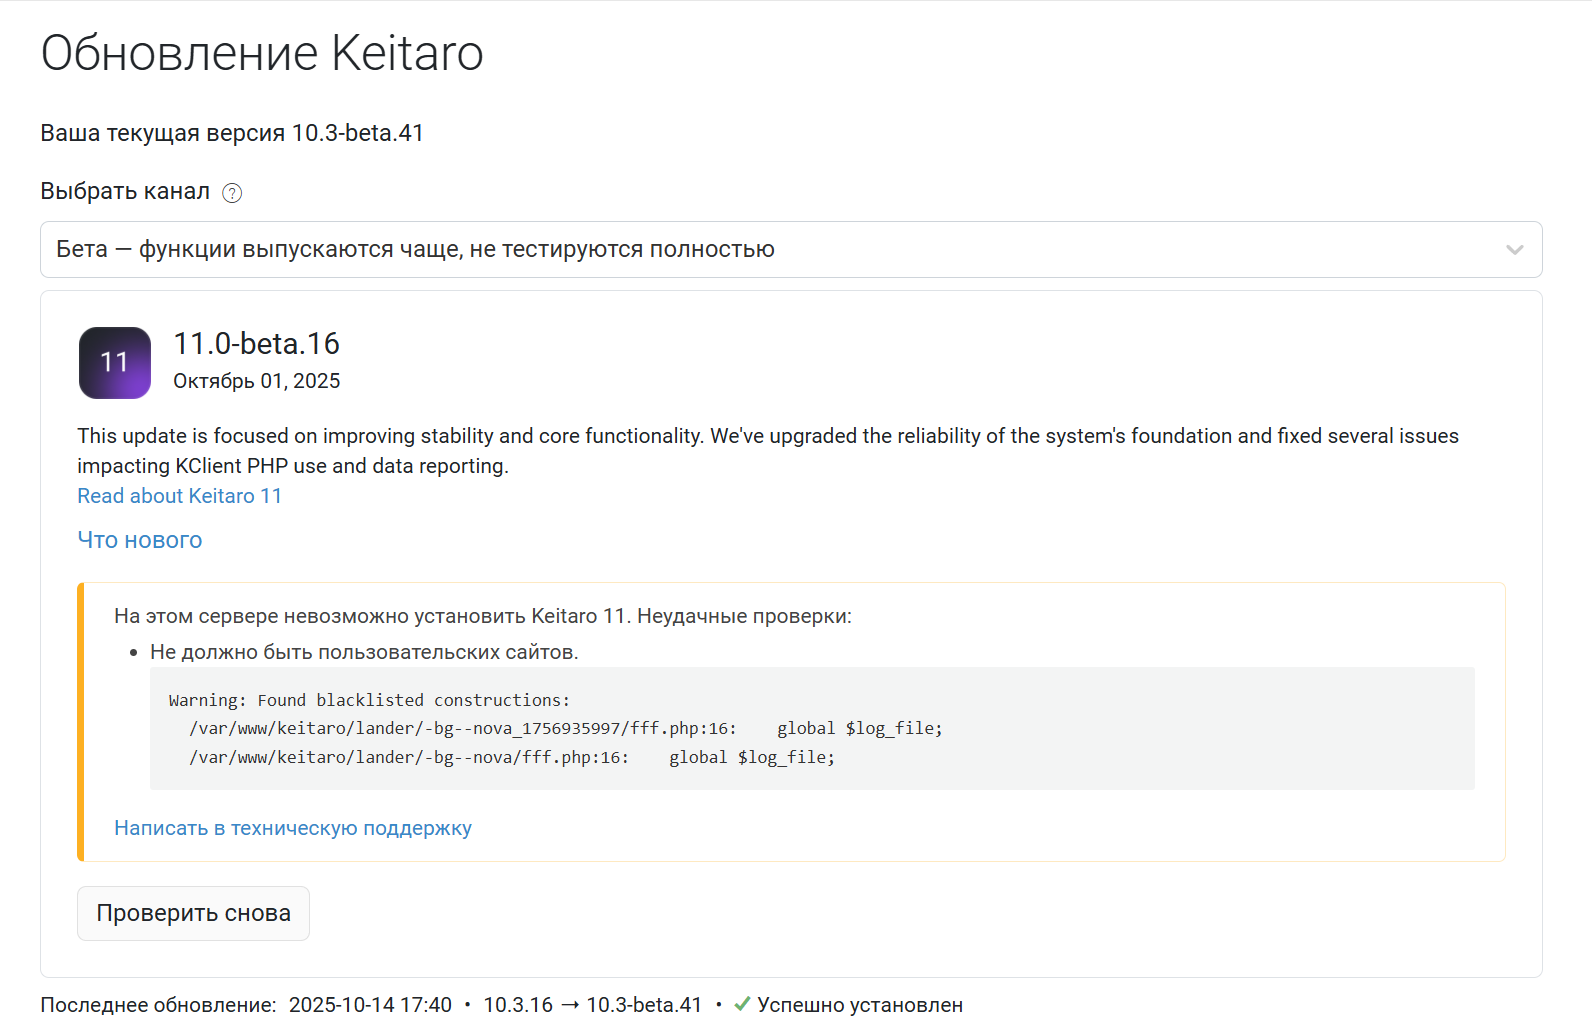The width and height of the screenshot is (1592, 1027).
Task: Click the help icon beside Выбрать канал
Action: coord(232,193)
